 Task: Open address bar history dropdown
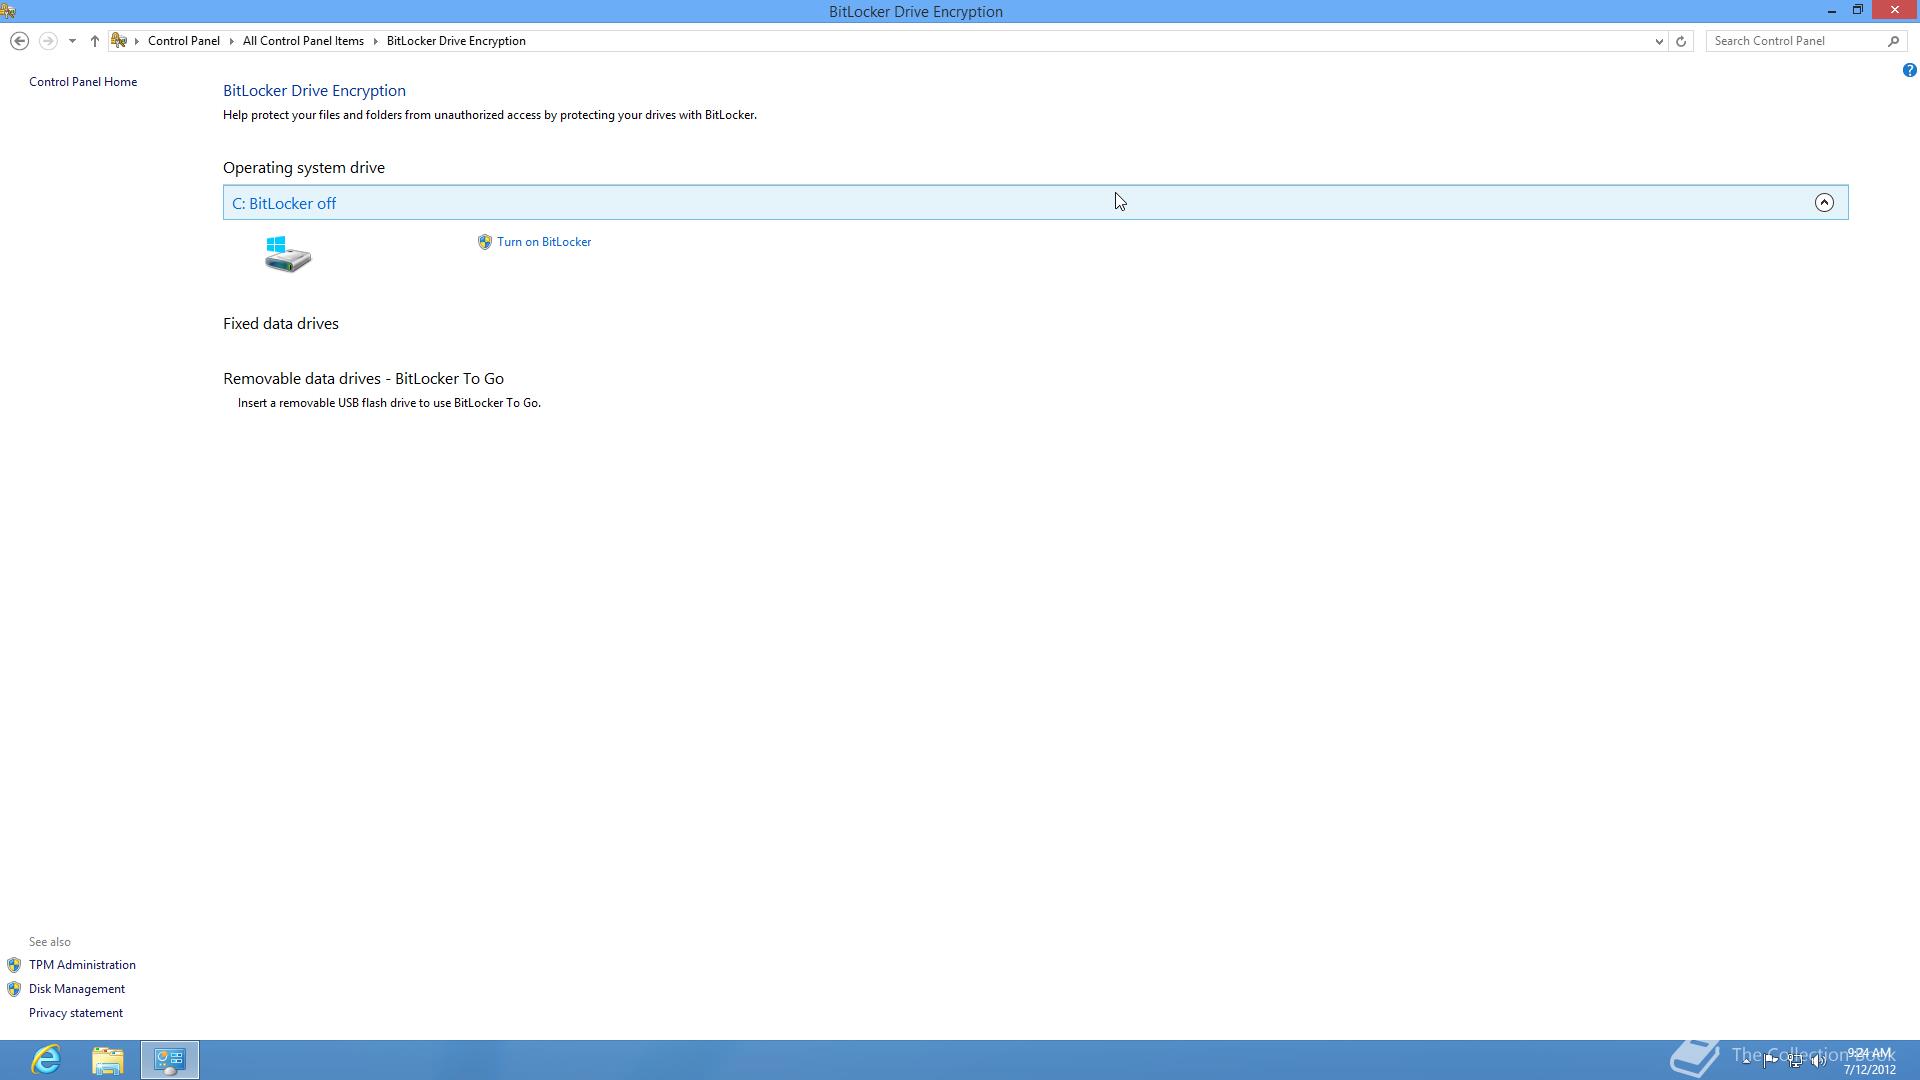(x=1659, y=41)
